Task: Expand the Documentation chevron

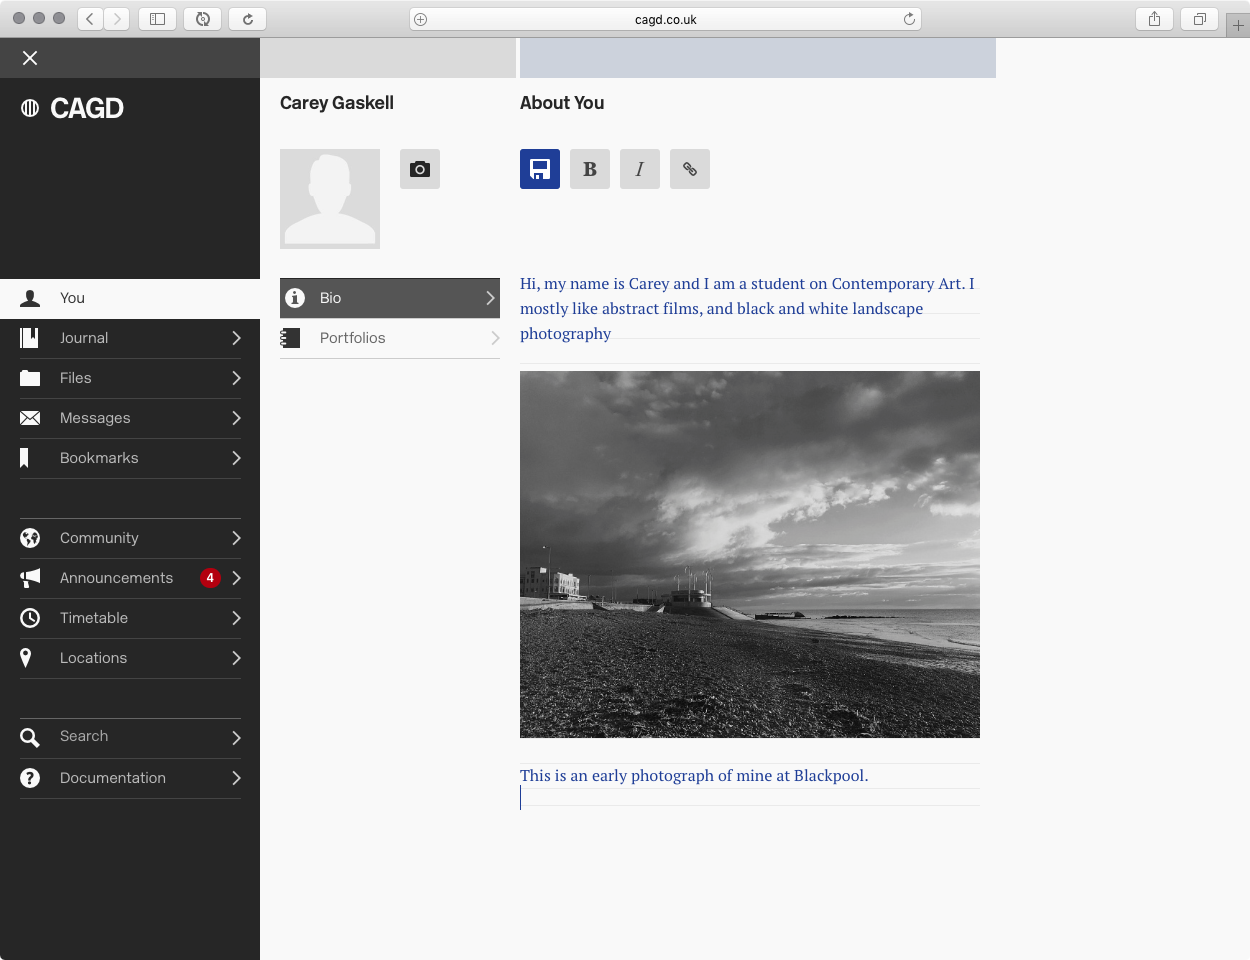Action: 236,778
